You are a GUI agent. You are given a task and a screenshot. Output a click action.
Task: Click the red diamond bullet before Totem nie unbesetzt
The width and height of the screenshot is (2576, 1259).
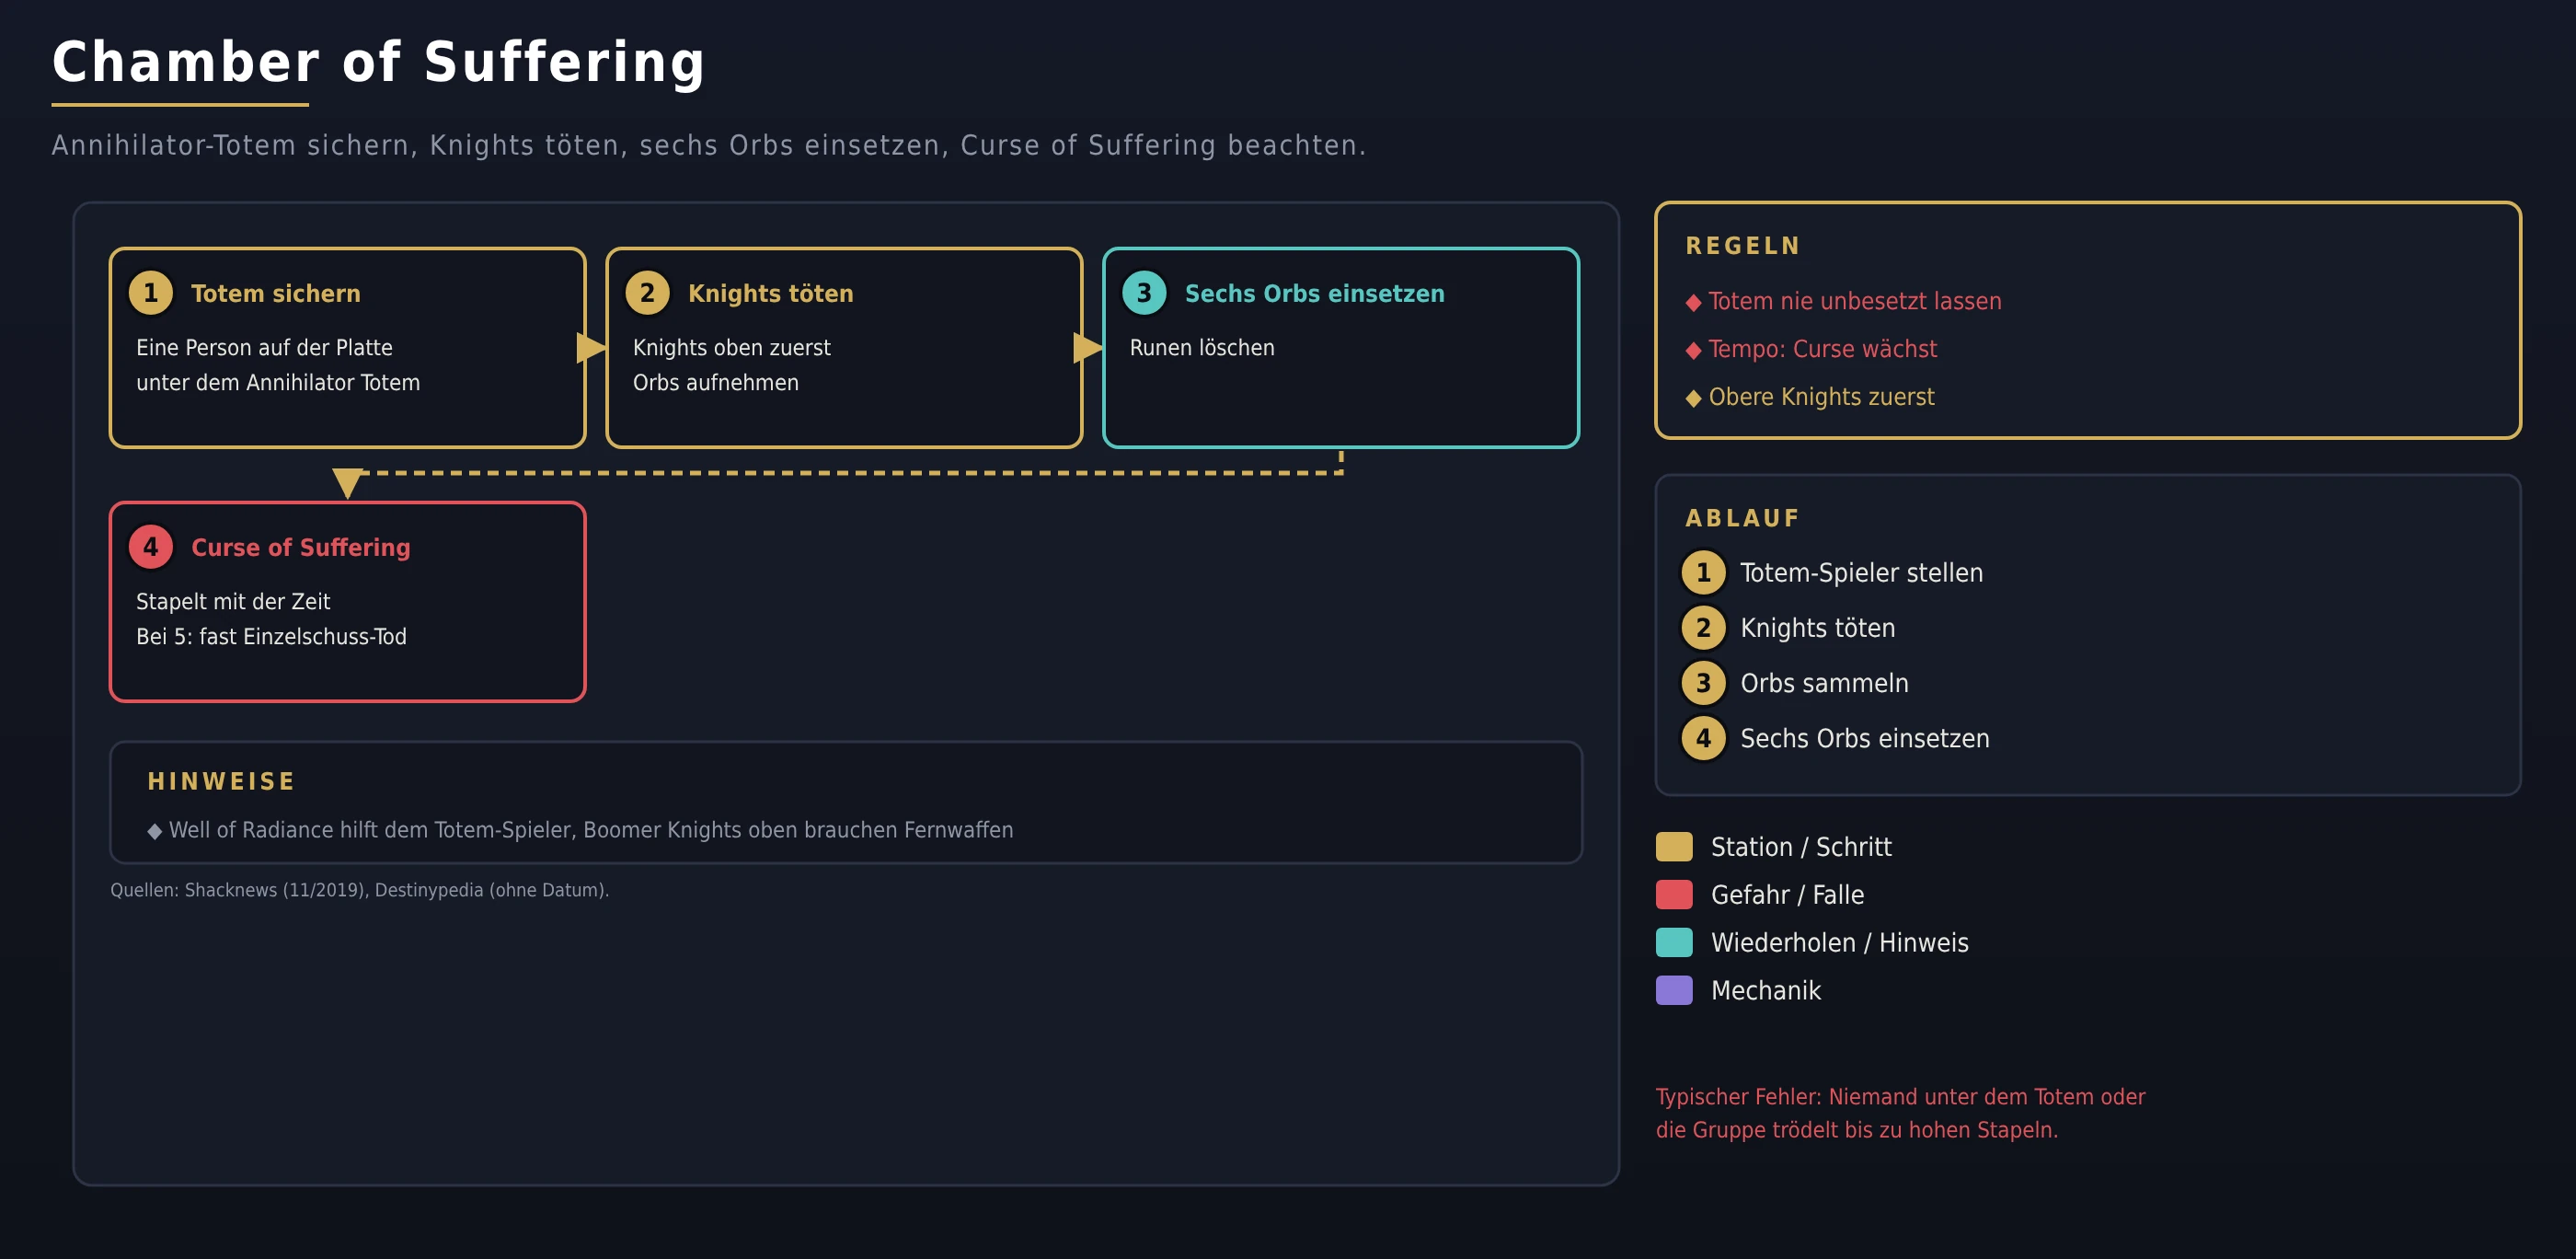[1693, 302]
